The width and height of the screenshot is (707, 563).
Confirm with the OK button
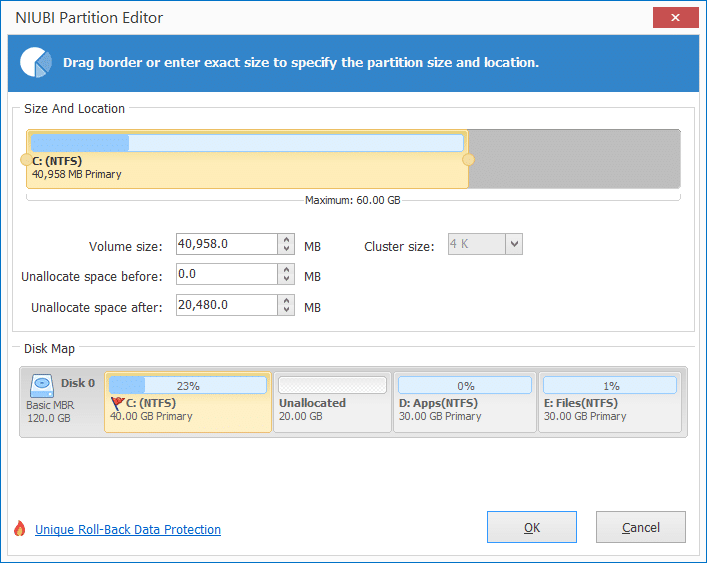pyautogui.click(x=532, y=527)
